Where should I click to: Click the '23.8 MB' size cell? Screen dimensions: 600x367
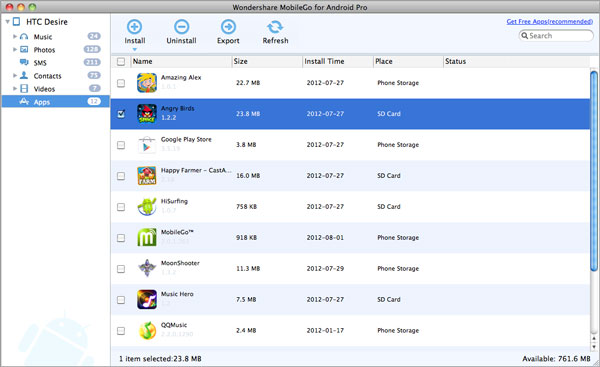click(x=248, y=114)
